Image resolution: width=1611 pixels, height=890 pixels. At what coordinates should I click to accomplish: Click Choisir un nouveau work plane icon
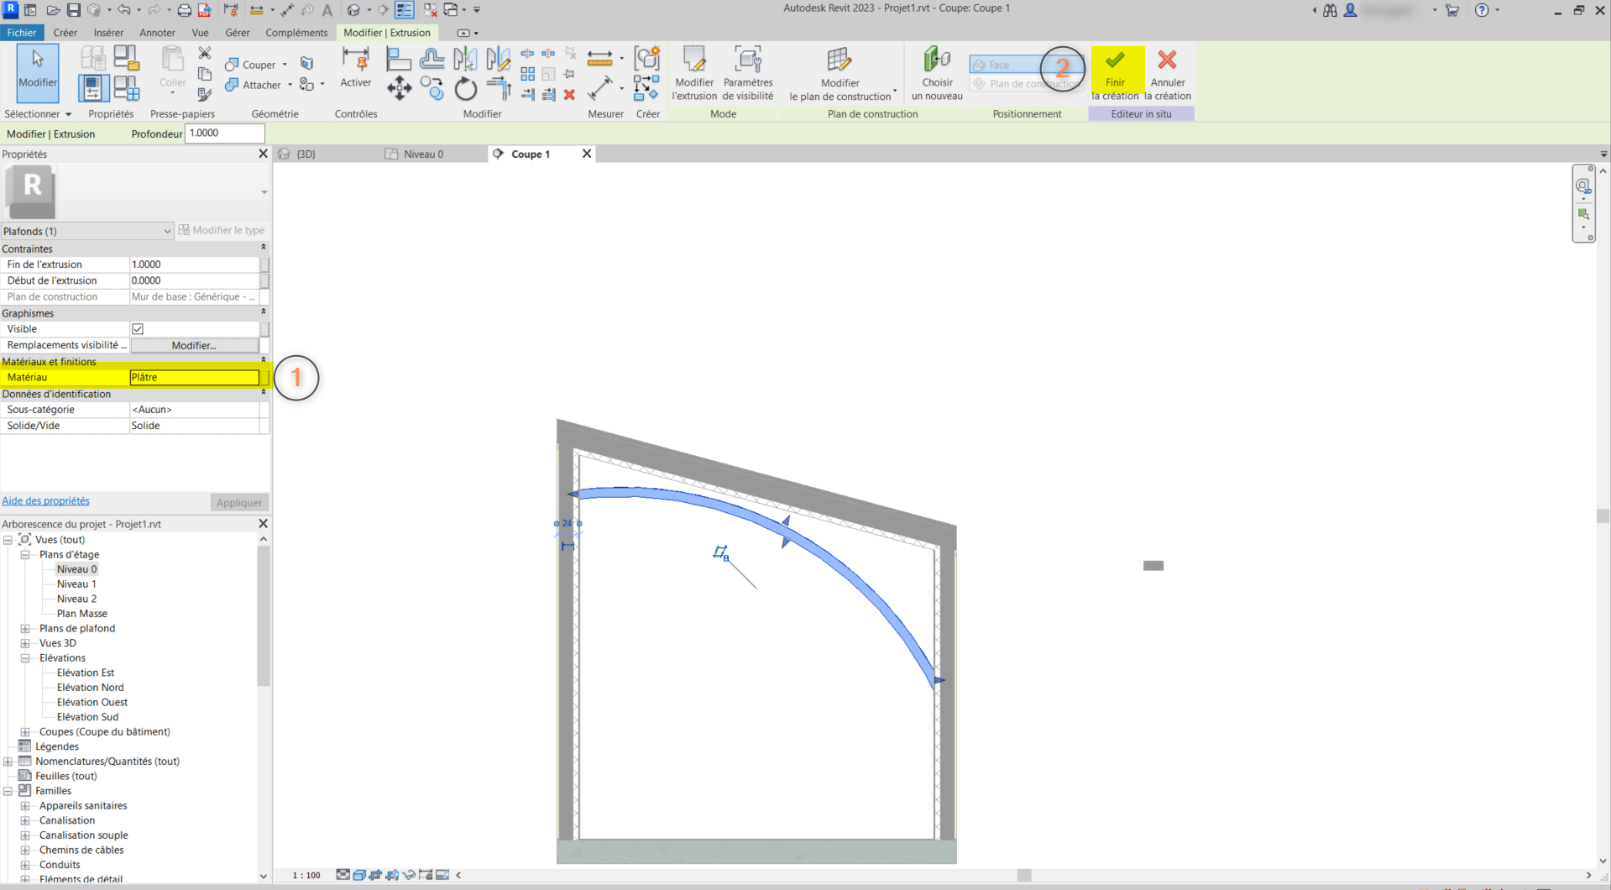click(937, 61)
